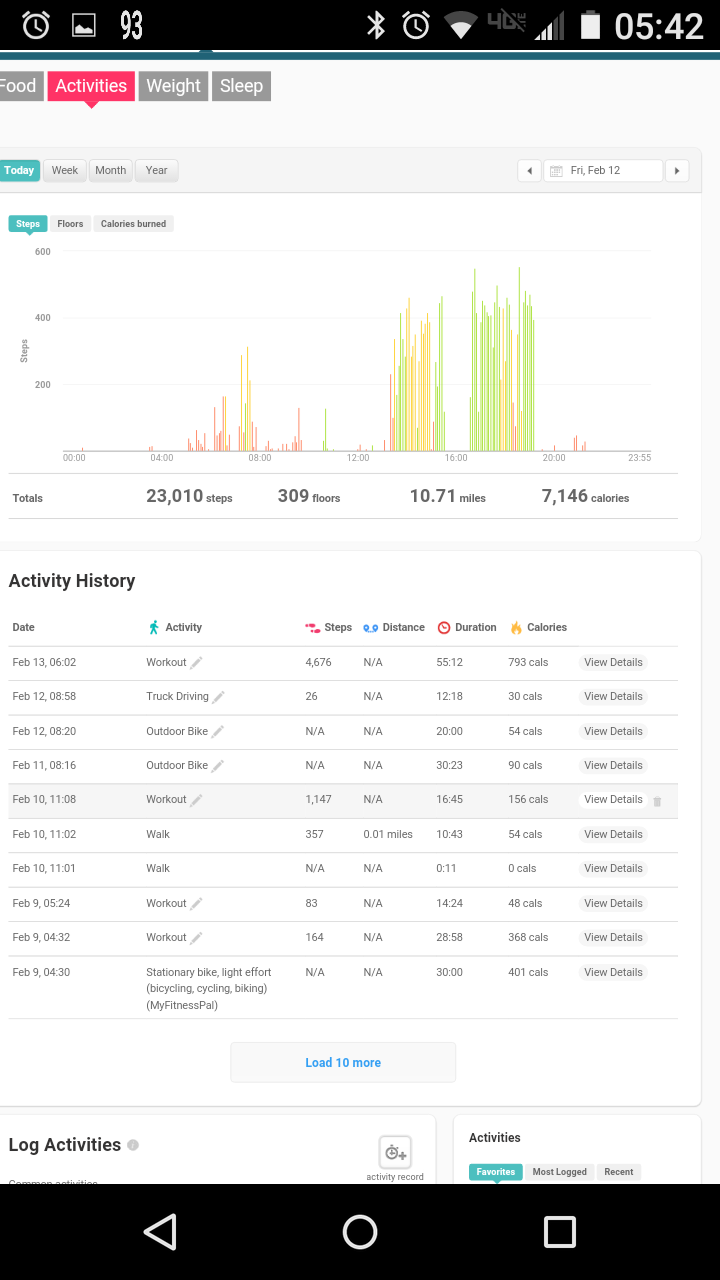
Task: Switch to the Weight tab
Action: click(173, 86)
